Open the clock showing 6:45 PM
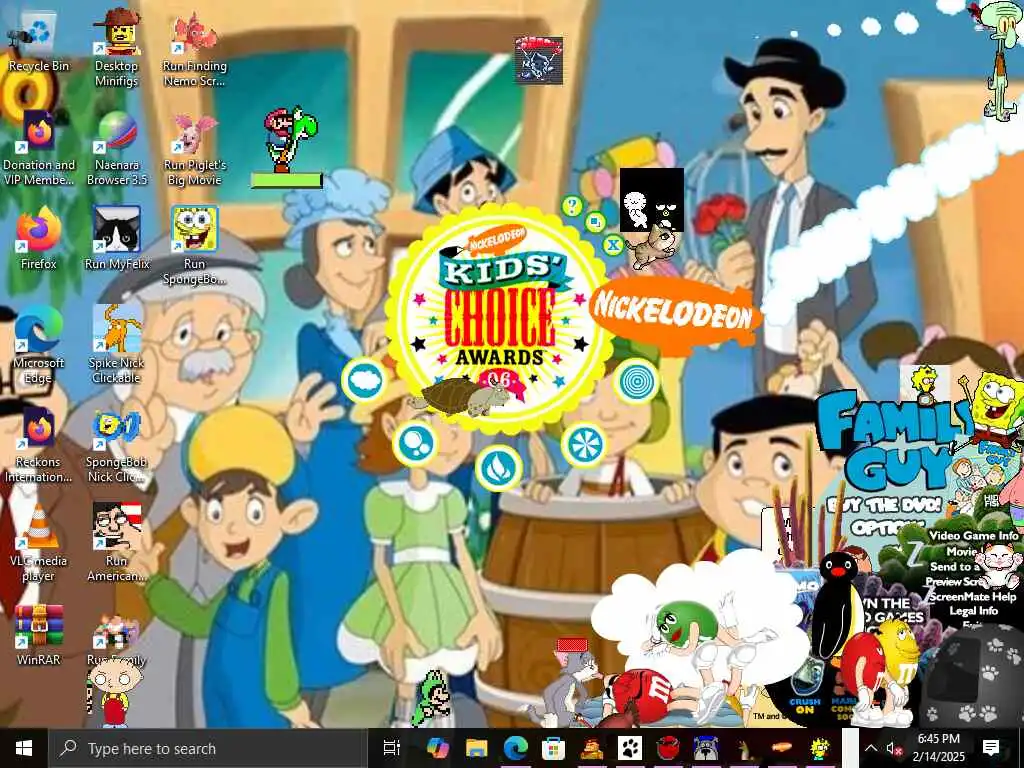Screen dimensions: 1024x768 click(x=939, y=748)
